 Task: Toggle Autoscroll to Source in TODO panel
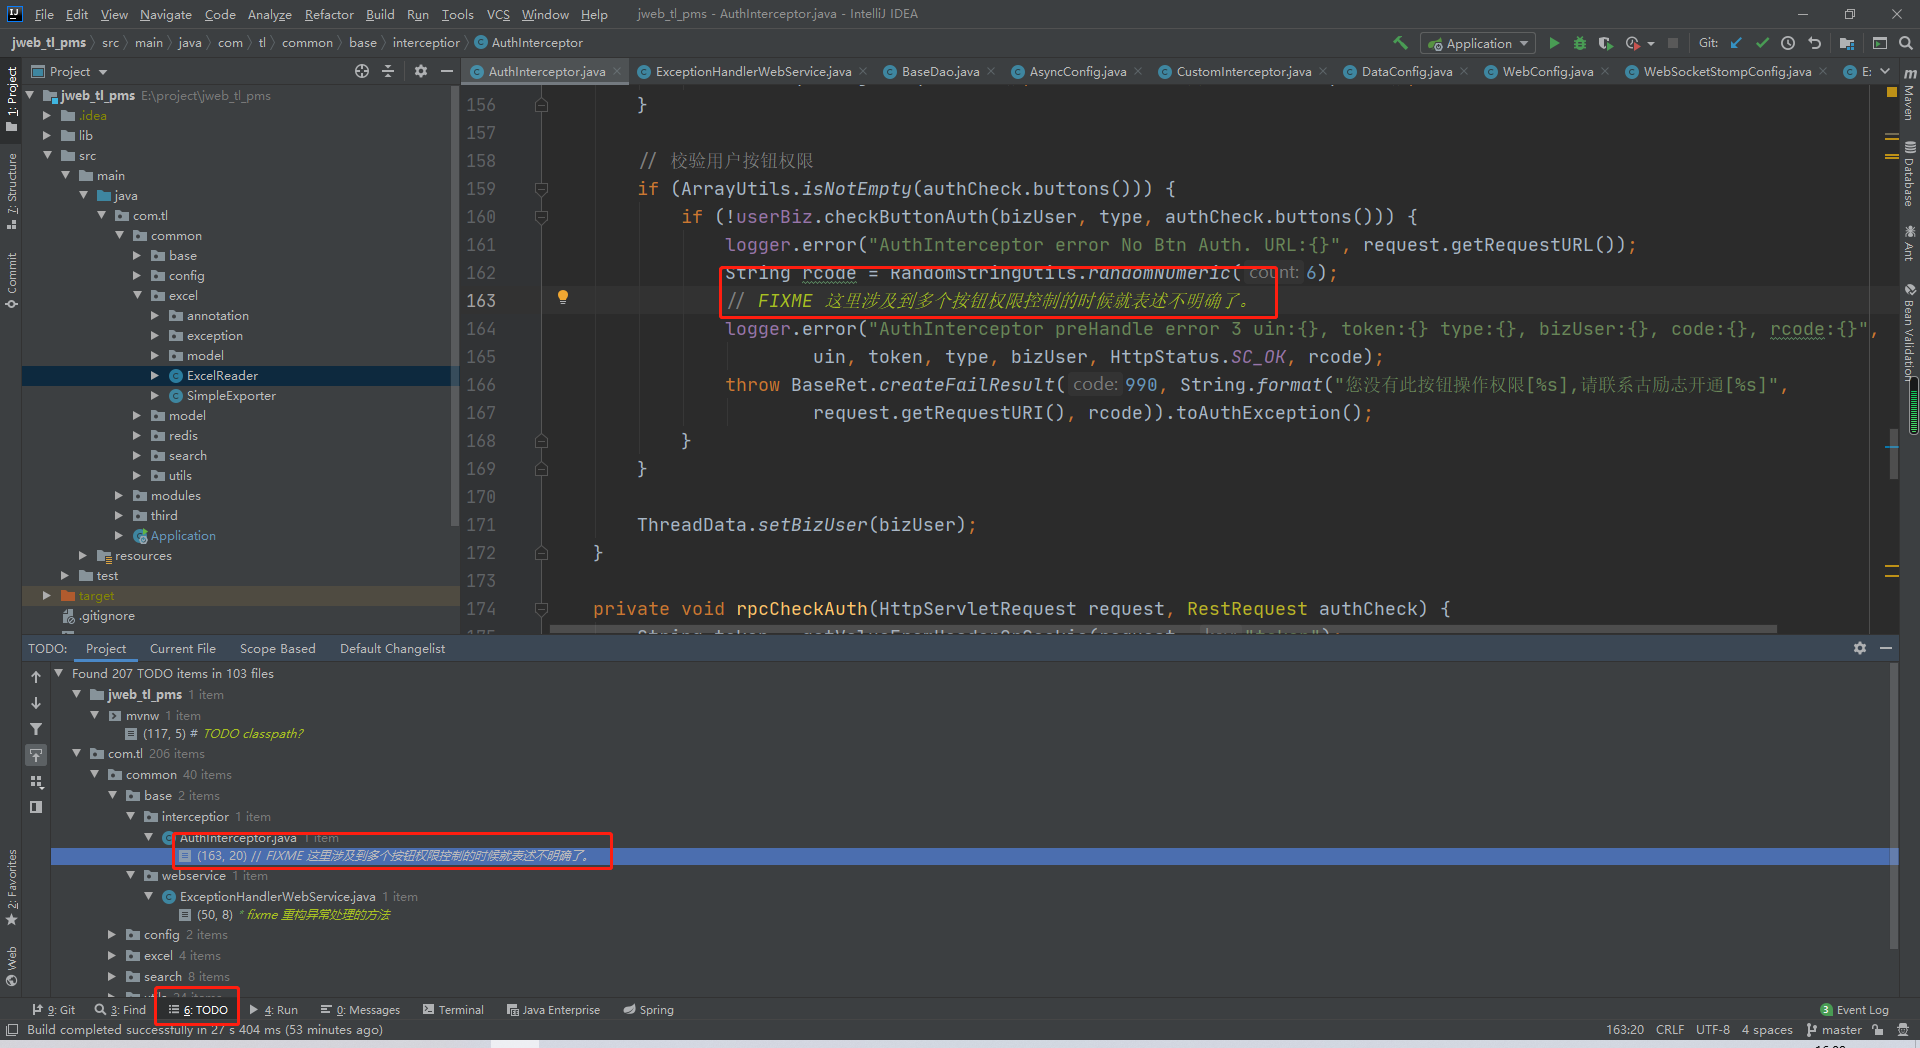[x=36, y=755]
